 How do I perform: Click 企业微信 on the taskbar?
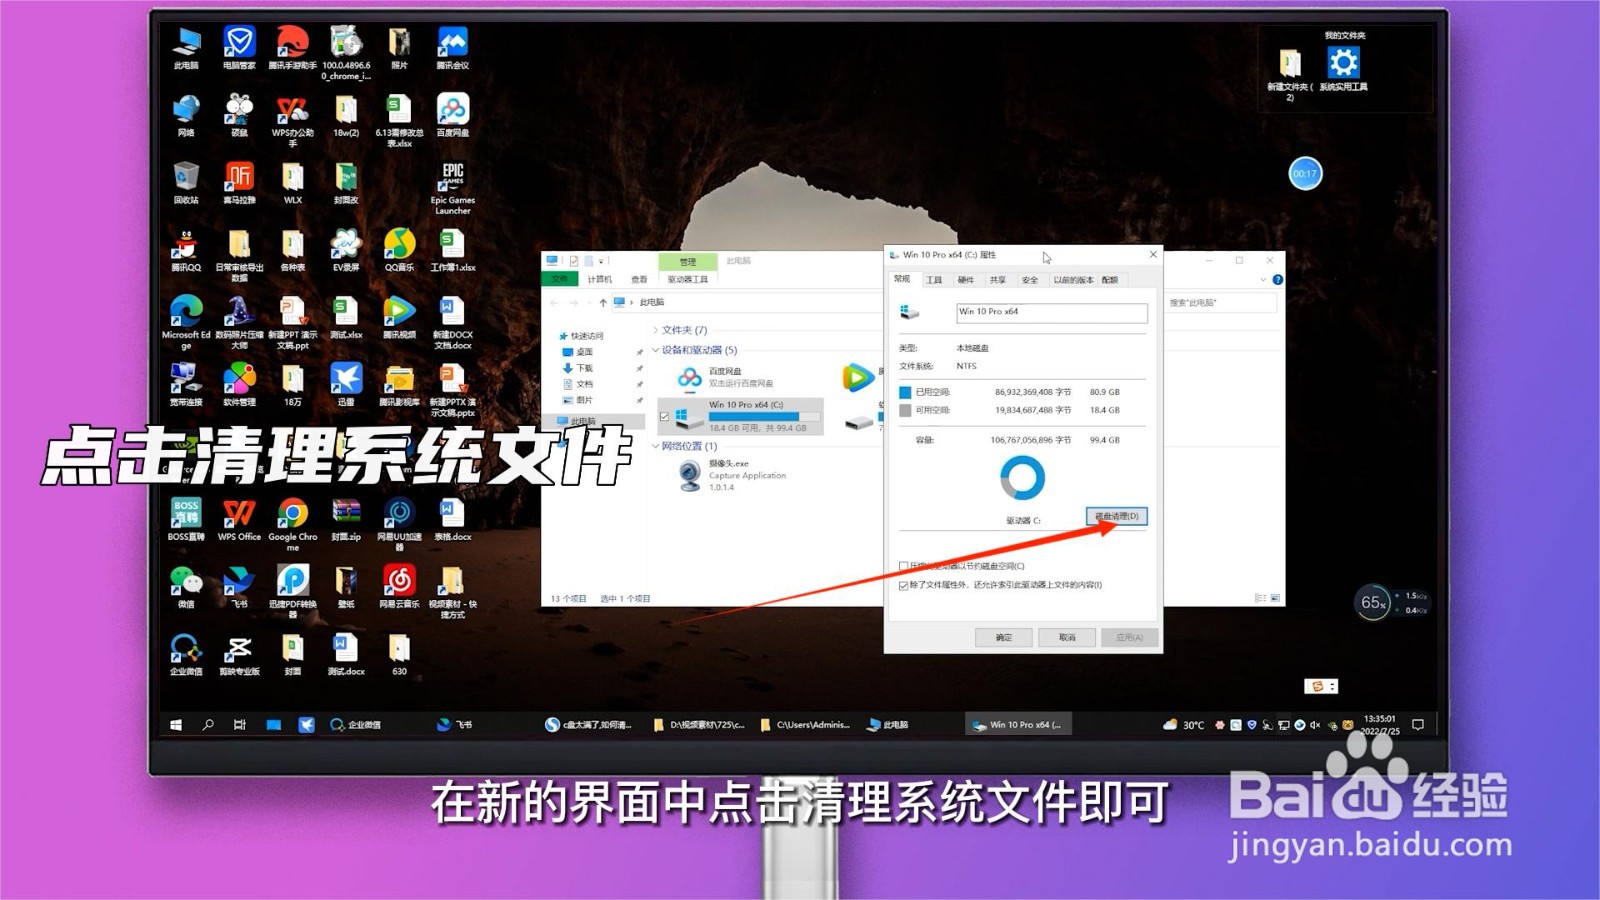point(355,725)
